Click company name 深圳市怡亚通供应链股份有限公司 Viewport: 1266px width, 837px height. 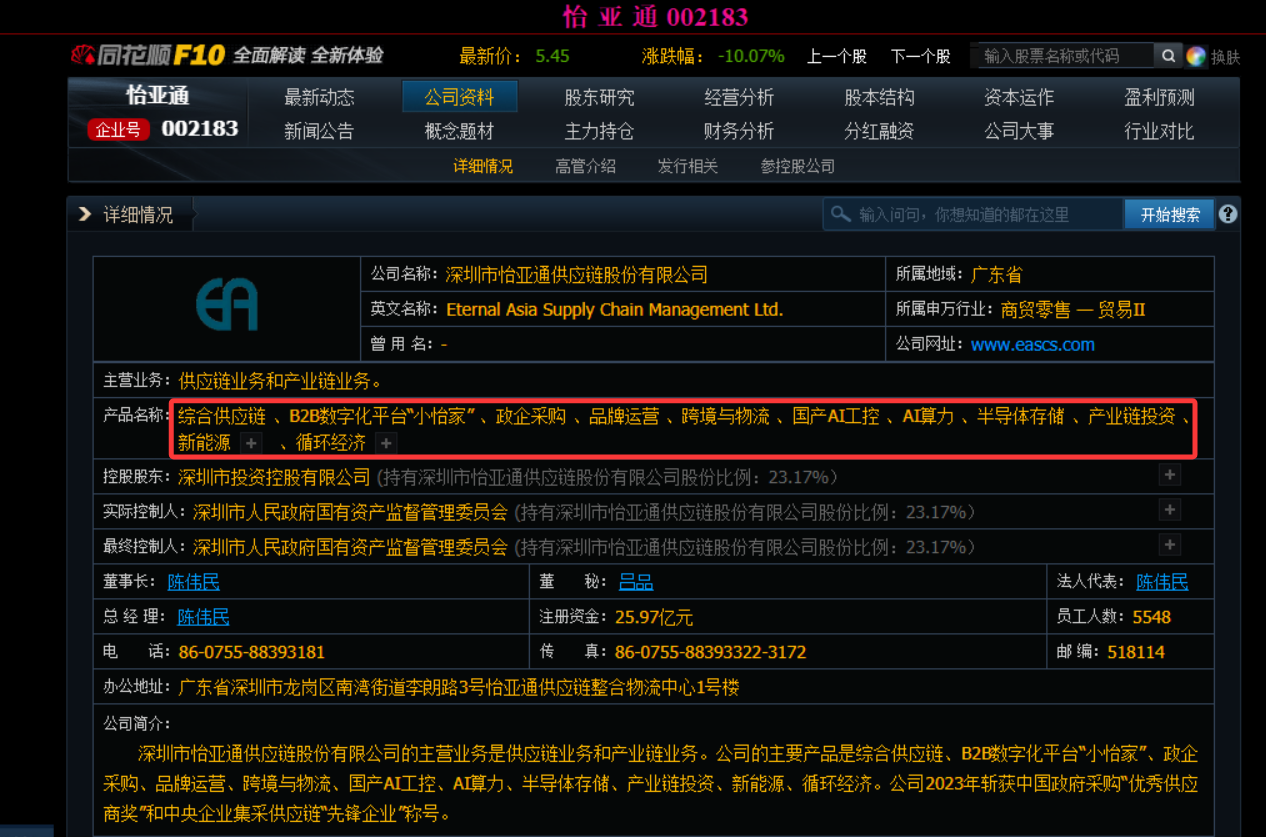point(576,274)
